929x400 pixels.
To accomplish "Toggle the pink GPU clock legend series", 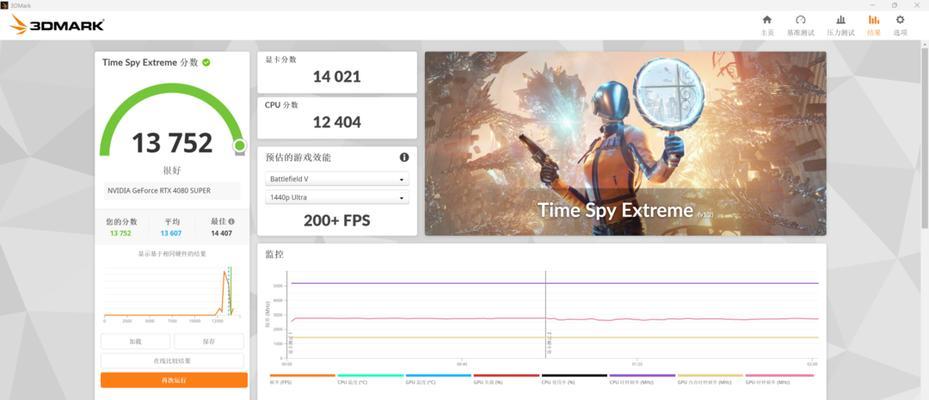I will coord(779,379).
